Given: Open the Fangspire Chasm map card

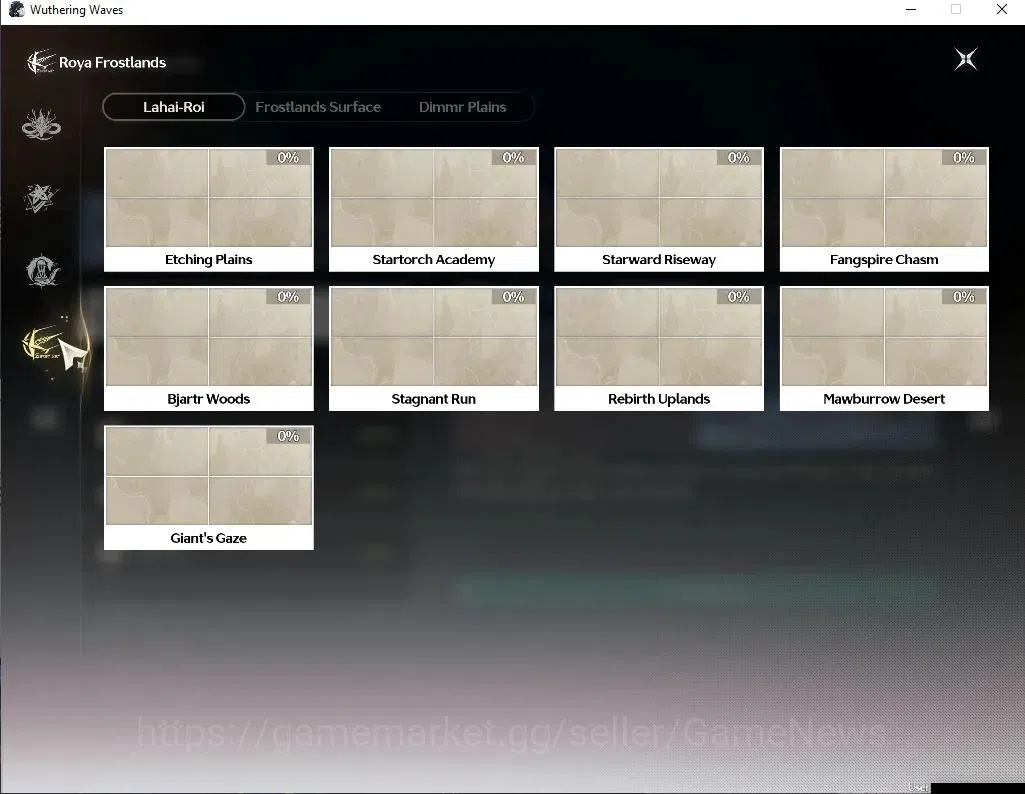Looking at the screenshot, I should pos(884,209).
